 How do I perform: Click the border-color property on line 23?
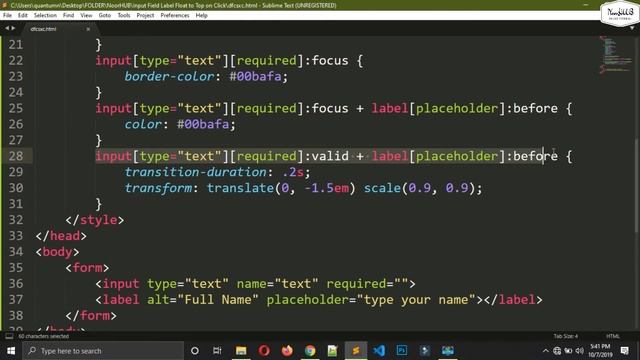(x=169, y=76)
